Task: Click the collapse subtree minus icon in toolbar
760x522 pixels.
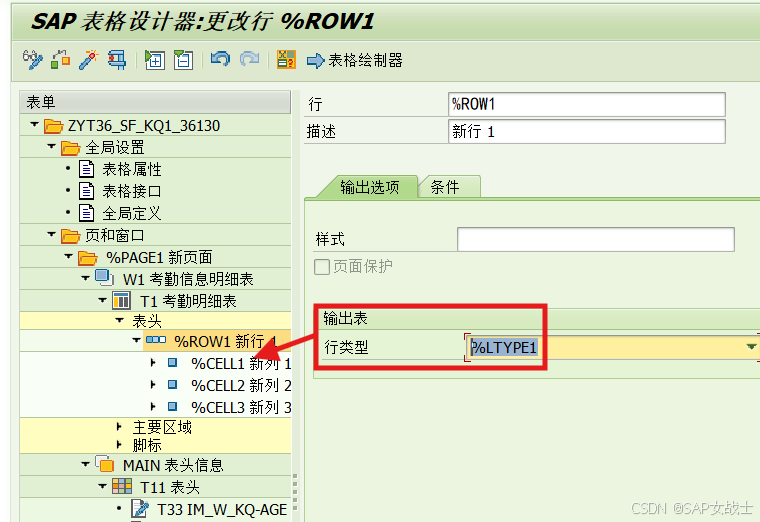Action: (183, 60)
